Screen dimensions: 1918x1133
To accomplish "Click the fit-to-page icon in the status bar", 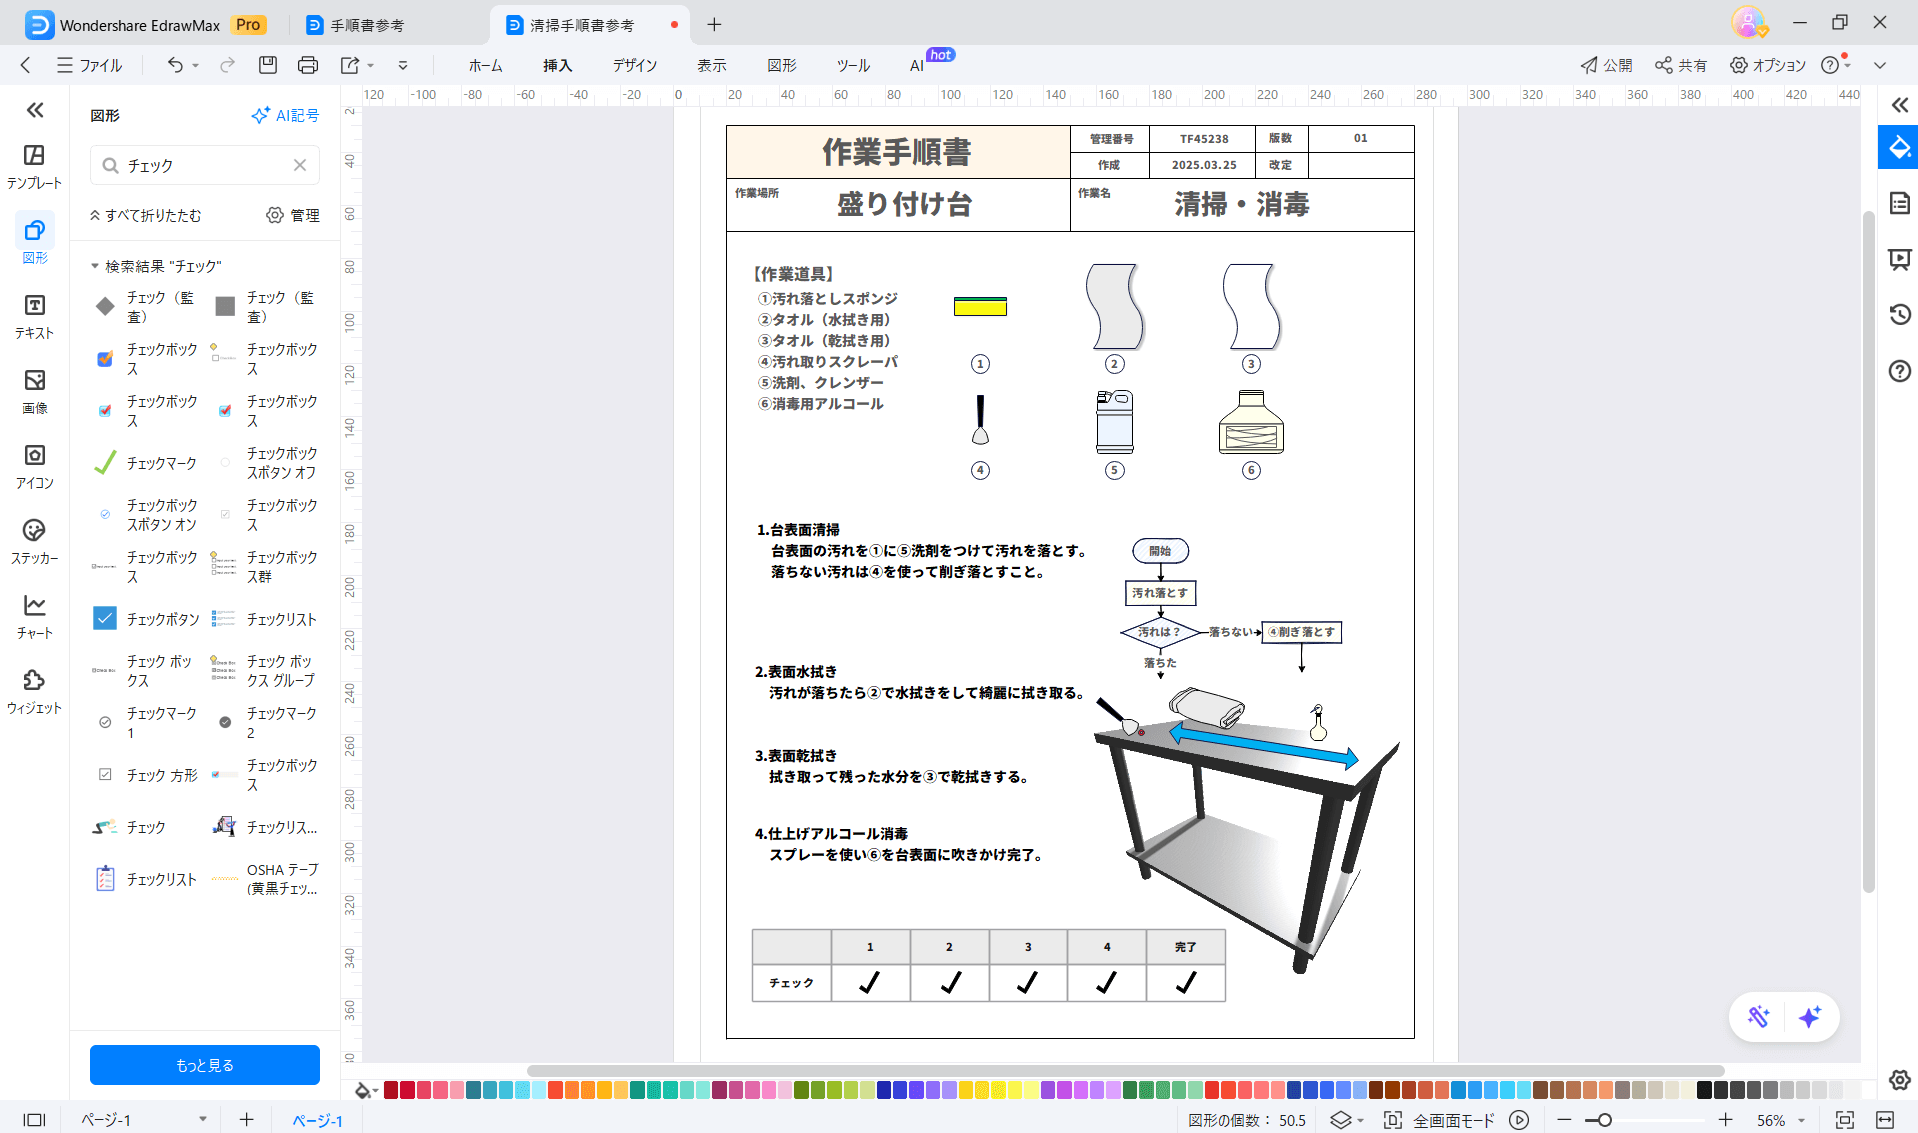I will [1844, 1120].
